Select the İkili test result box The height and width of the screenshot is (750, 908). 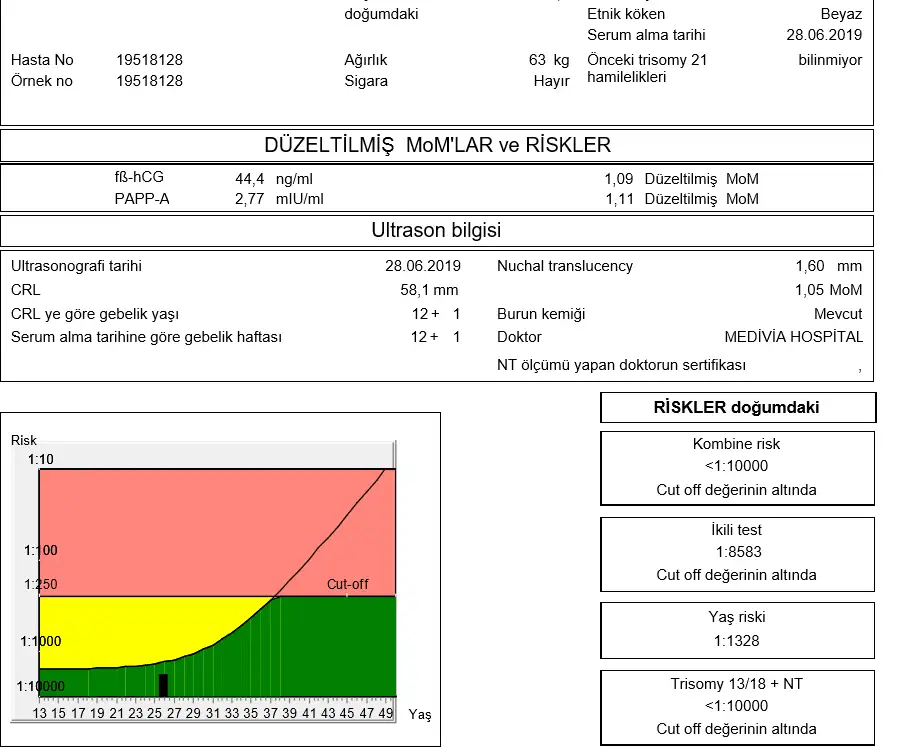737,552
